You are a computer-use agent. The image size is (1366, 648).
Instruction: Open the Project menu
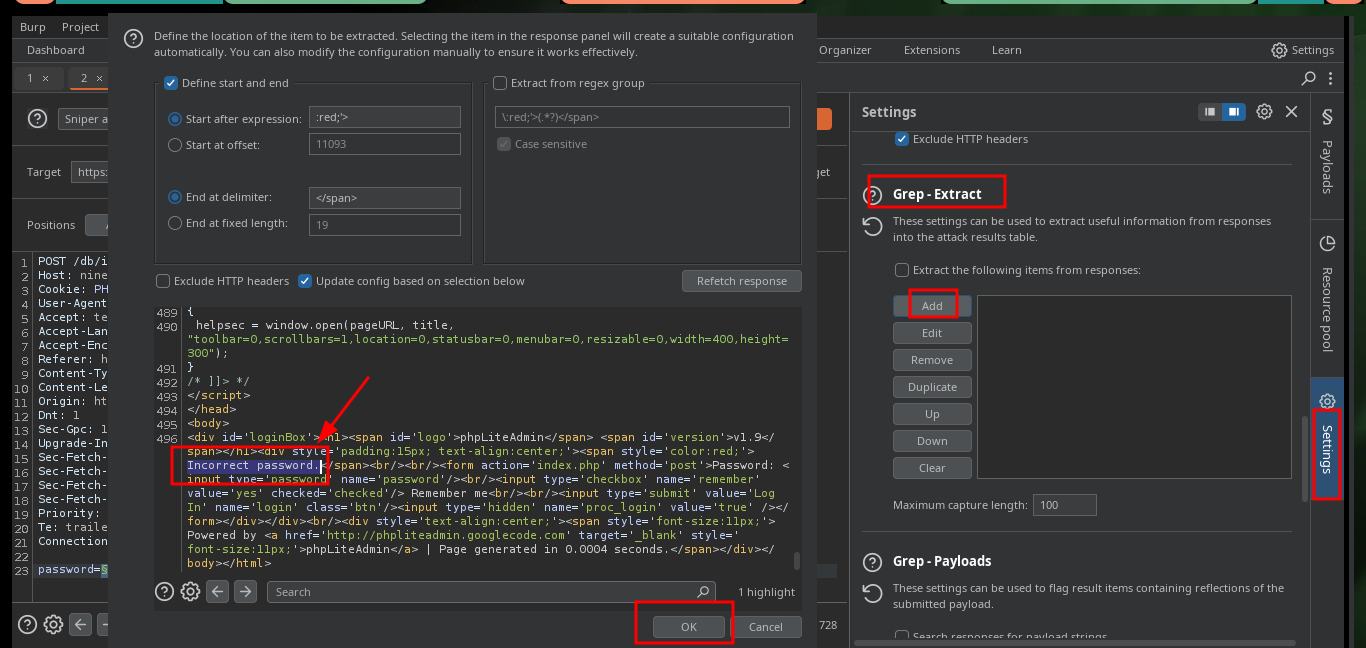(x=80, y=27)
